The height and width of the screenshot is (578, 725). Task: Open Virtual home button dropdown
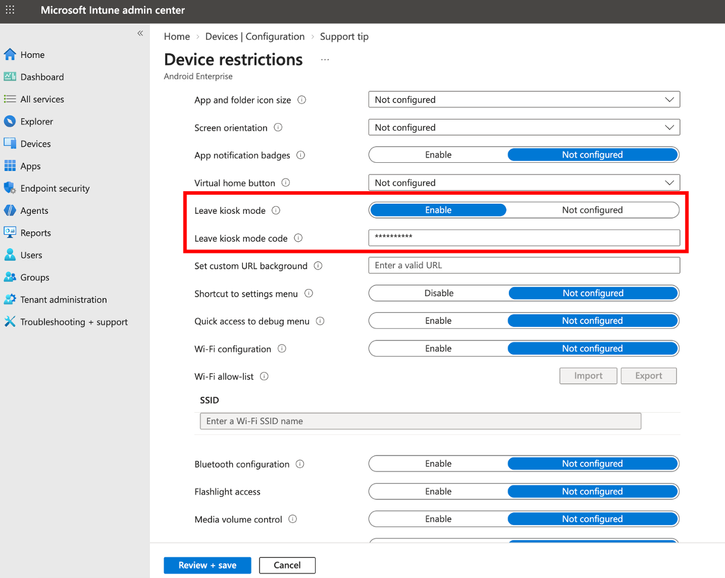(524, 183)
